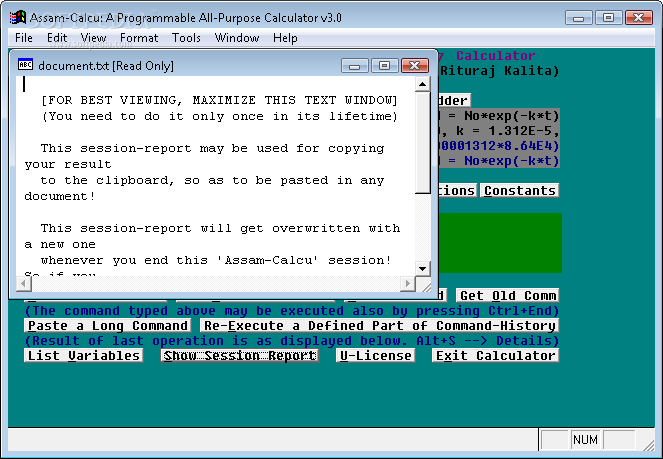Click the Constants button
Screen dimensions: 663x459
coord(519,191)
